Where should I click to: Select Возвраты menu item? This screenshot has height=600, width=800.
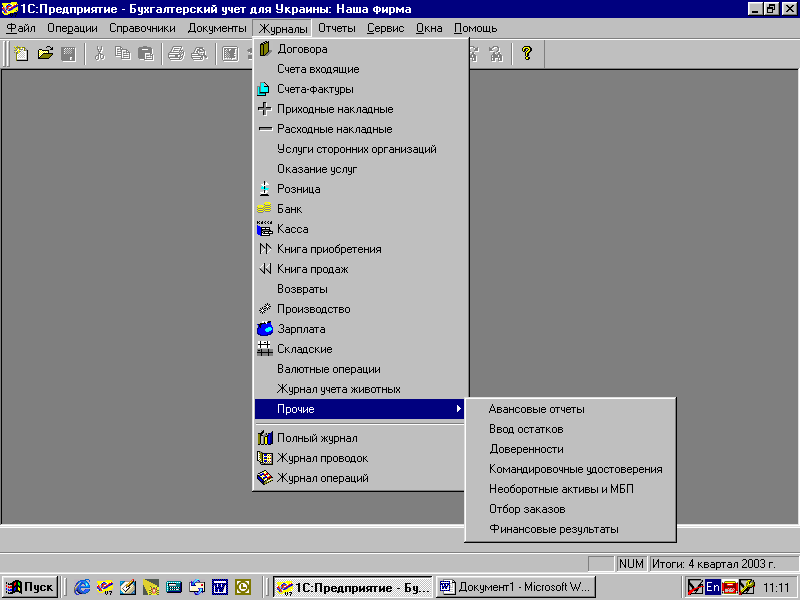(x=359, y=289)
